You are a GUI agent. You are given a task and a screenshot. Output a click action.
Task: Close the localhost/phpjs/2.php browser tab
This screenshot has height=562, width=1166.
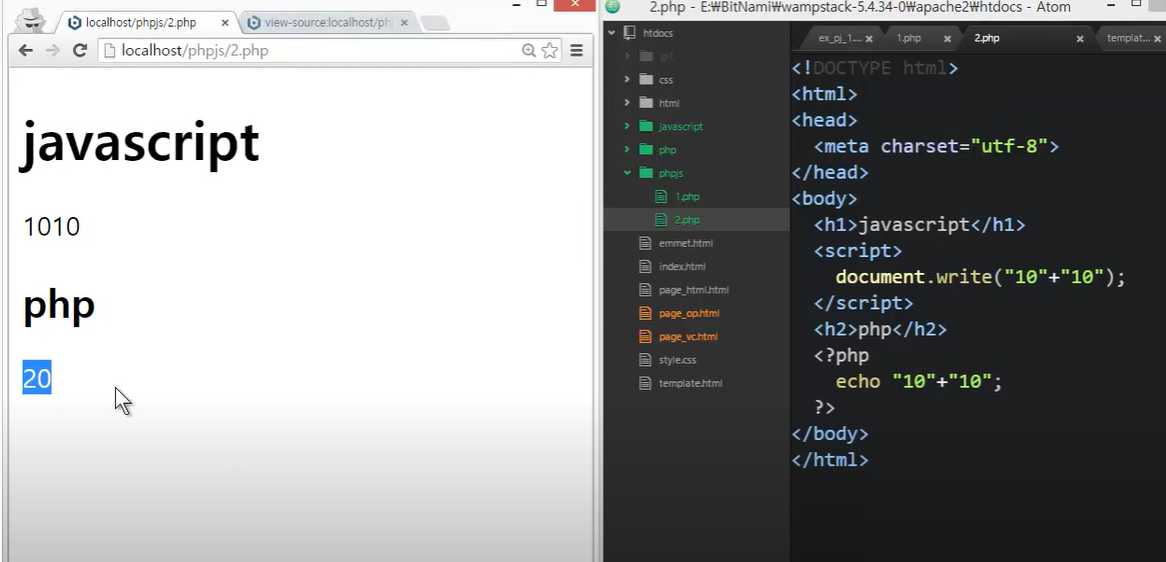point(225,23)
